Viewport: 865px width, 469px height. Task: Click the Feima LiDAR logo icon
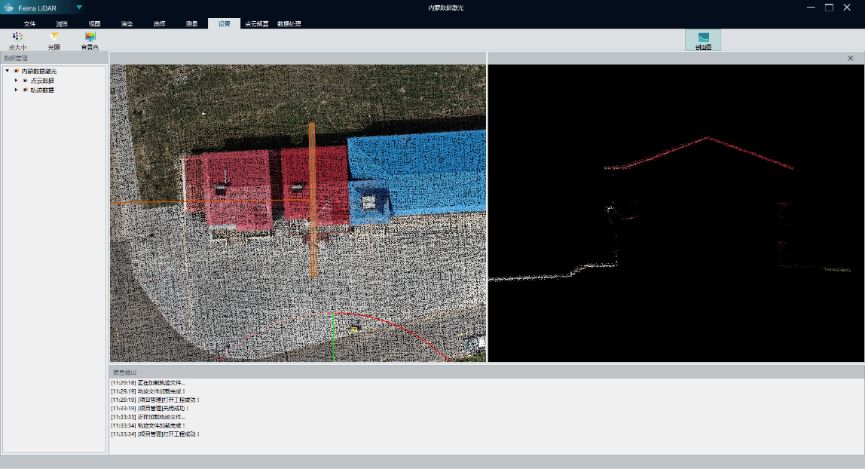8,7
